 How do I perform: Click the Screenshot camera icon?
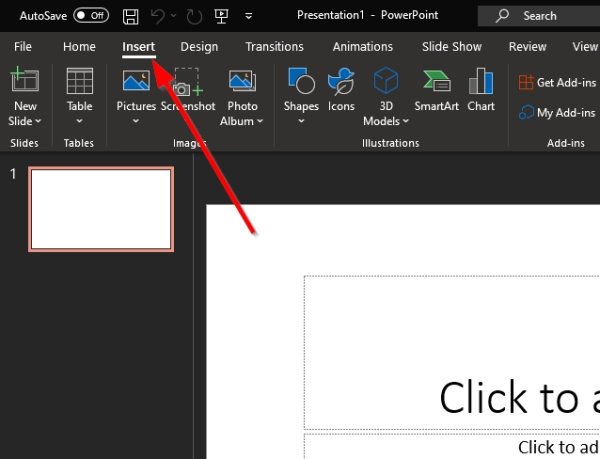(x=188, y=81)
